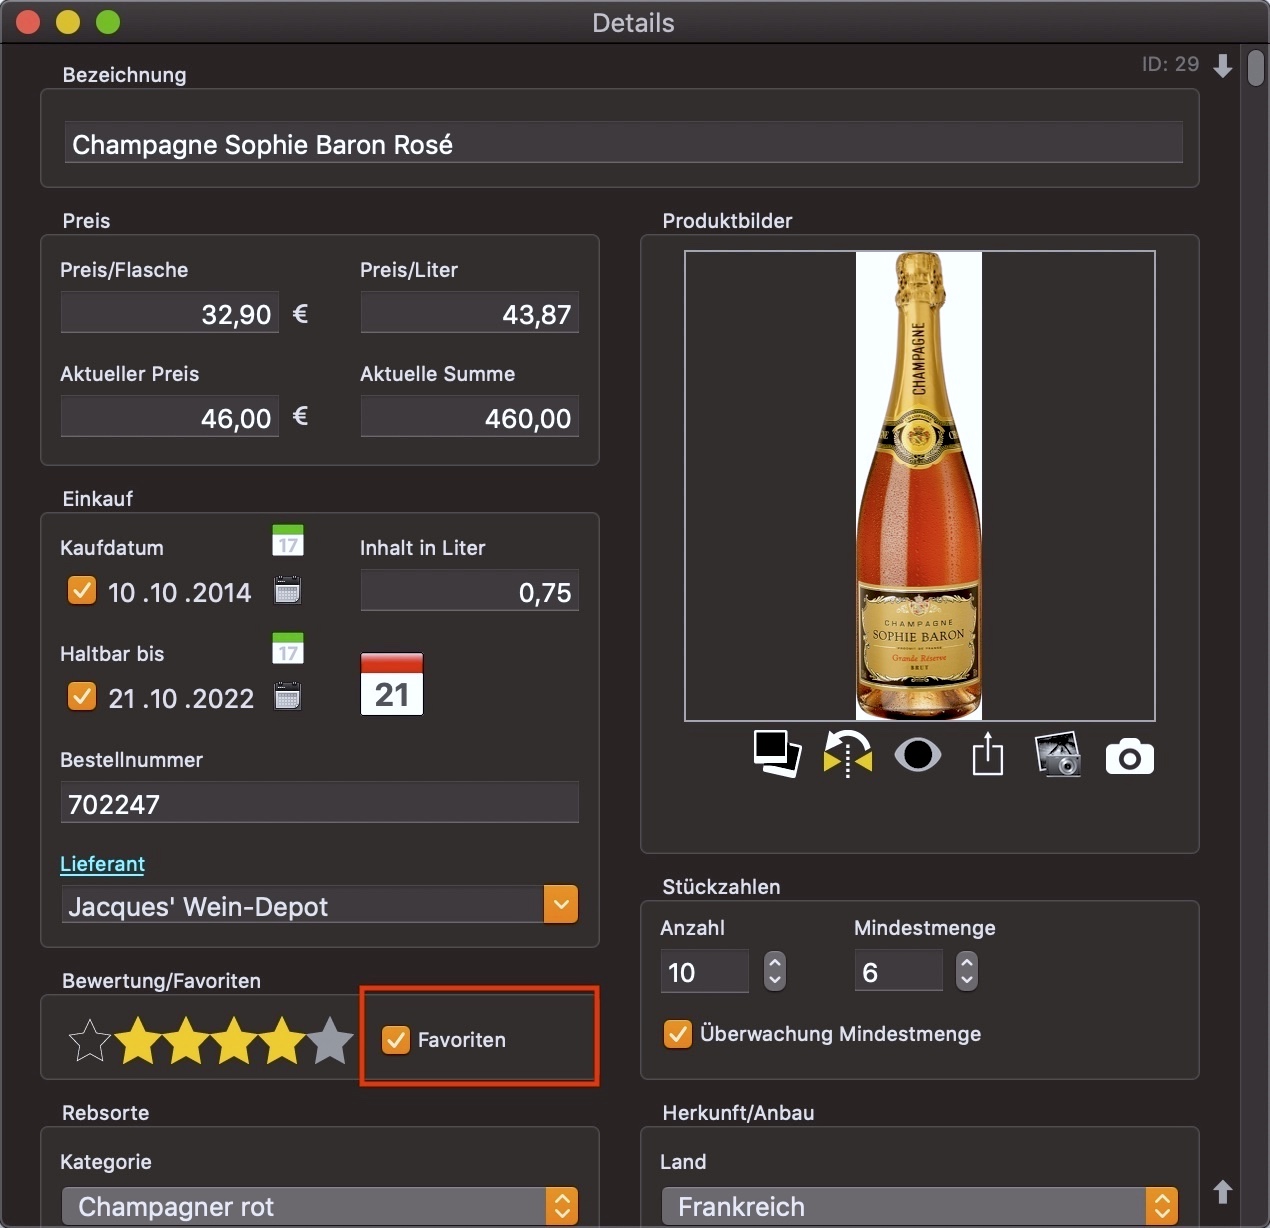
Task: Click the photo library icon below the bottle image
Action: [x=1058, y=754]
